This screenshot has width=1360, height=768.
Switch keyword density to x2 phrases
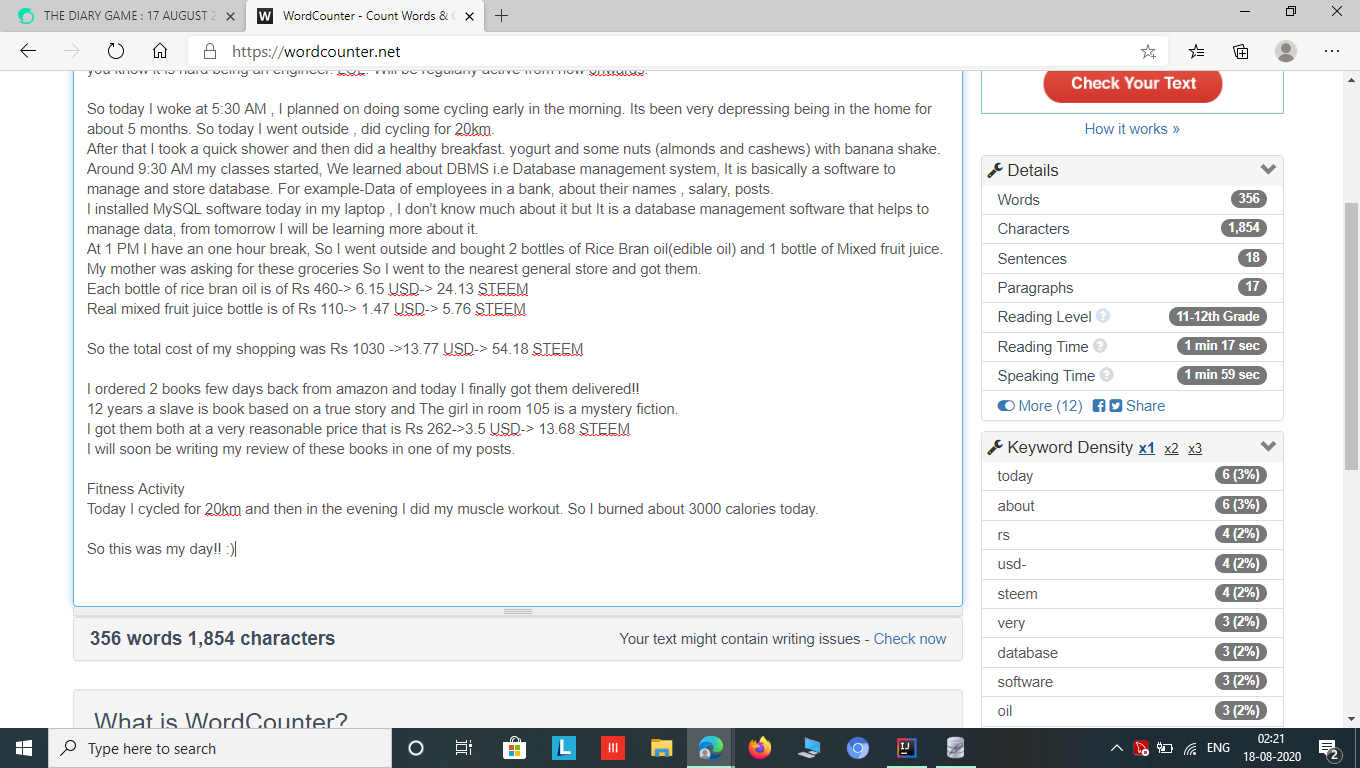1171,448
